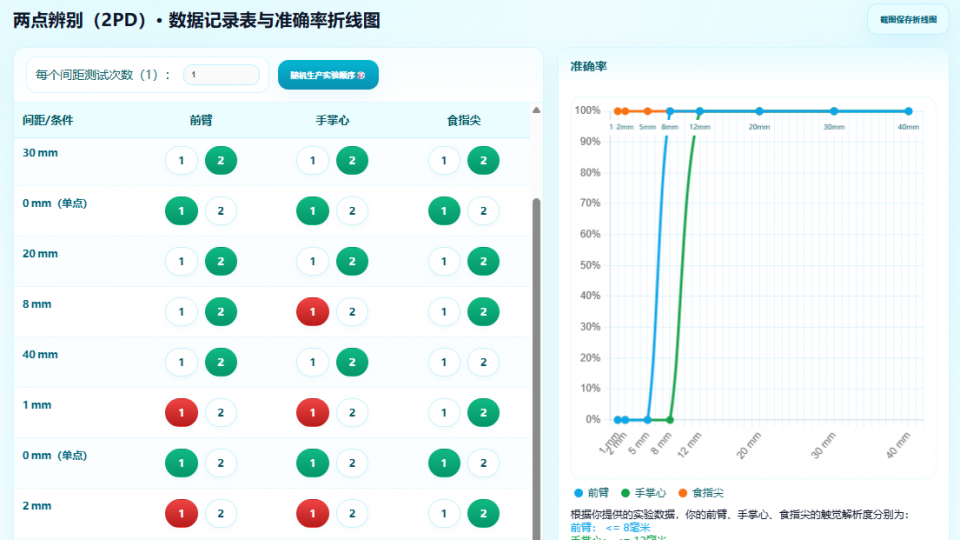Image resolution: width=960 pixels, height=540 pixels.
Task: Click the table scrollbar up arrow
Action: [x=536, y=110]
